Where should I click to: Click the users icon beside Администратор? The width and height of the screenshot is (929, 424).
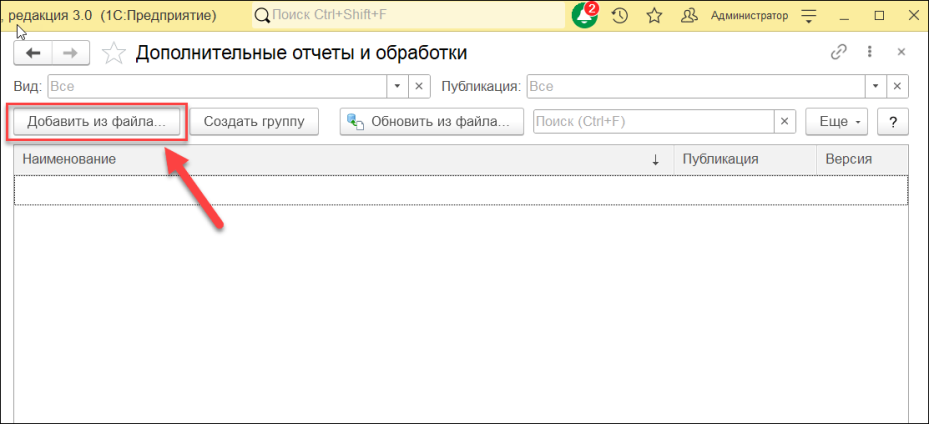point(688,16)
